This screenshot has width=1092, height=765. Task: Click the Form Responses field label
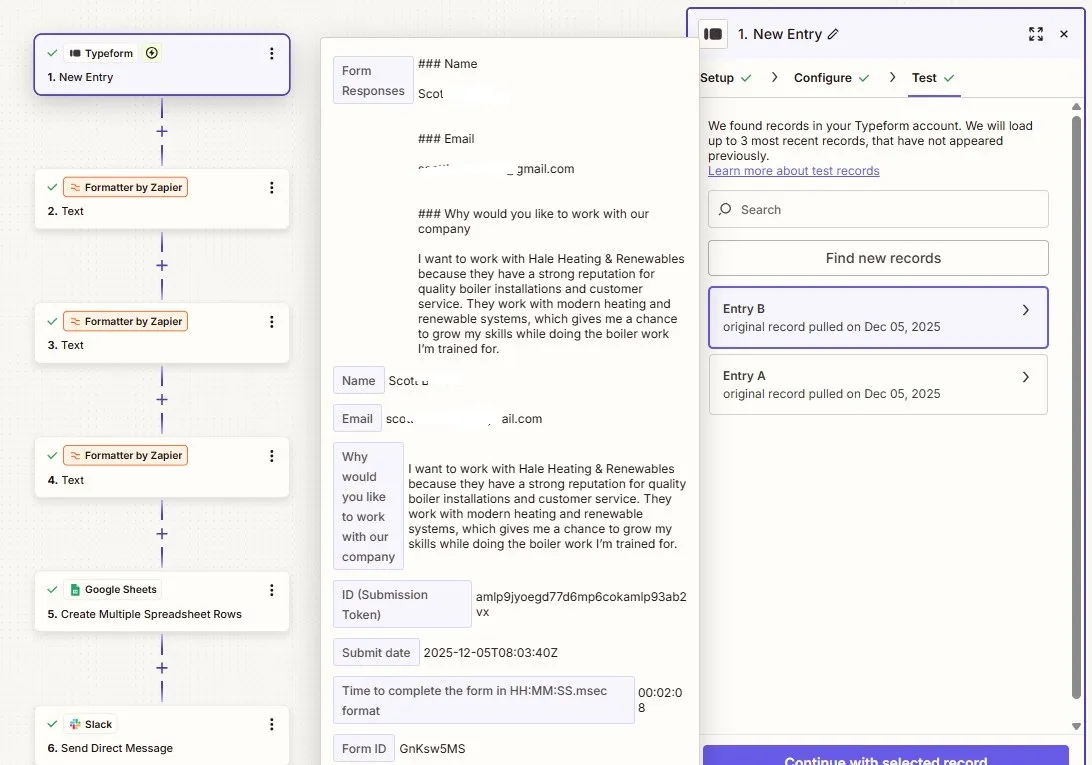[x=373, y=80]
